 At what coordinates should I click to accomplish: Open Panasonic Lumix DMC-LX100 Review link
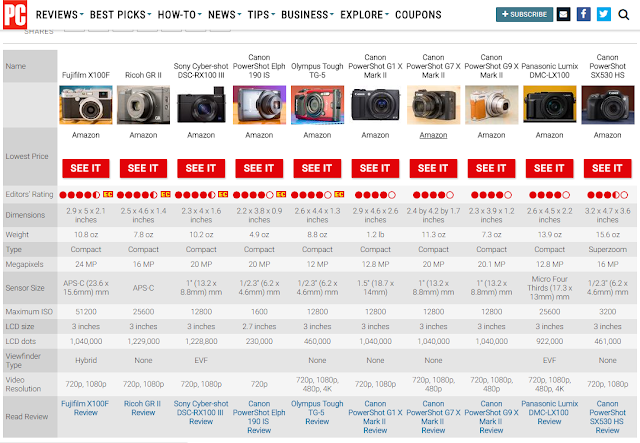coord(549,412)
